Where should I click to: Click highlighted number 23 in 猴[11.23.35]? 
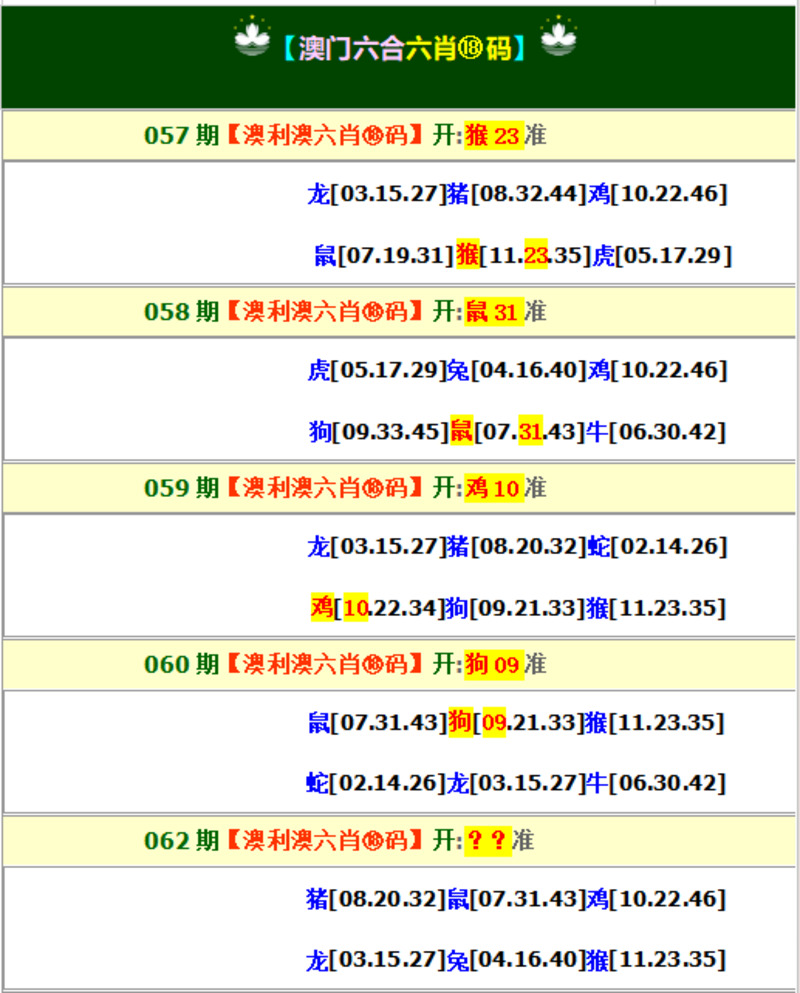(536, 256)
